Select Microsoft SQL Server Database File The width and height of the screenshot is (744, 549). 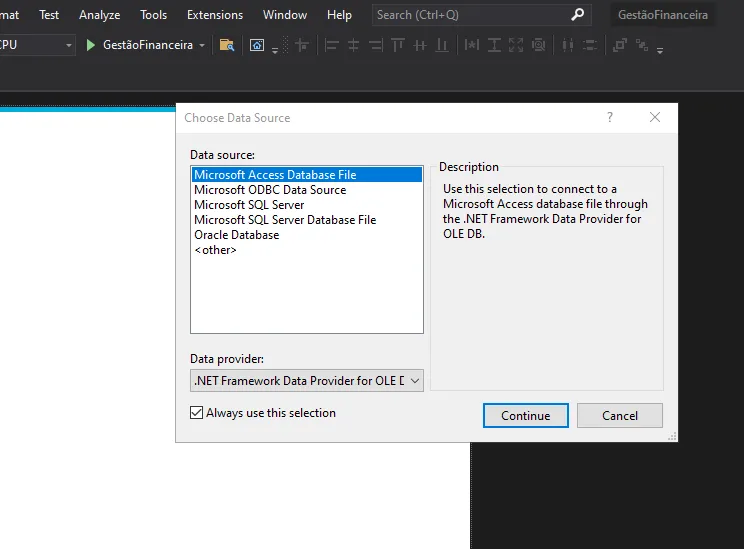[307, 220]
